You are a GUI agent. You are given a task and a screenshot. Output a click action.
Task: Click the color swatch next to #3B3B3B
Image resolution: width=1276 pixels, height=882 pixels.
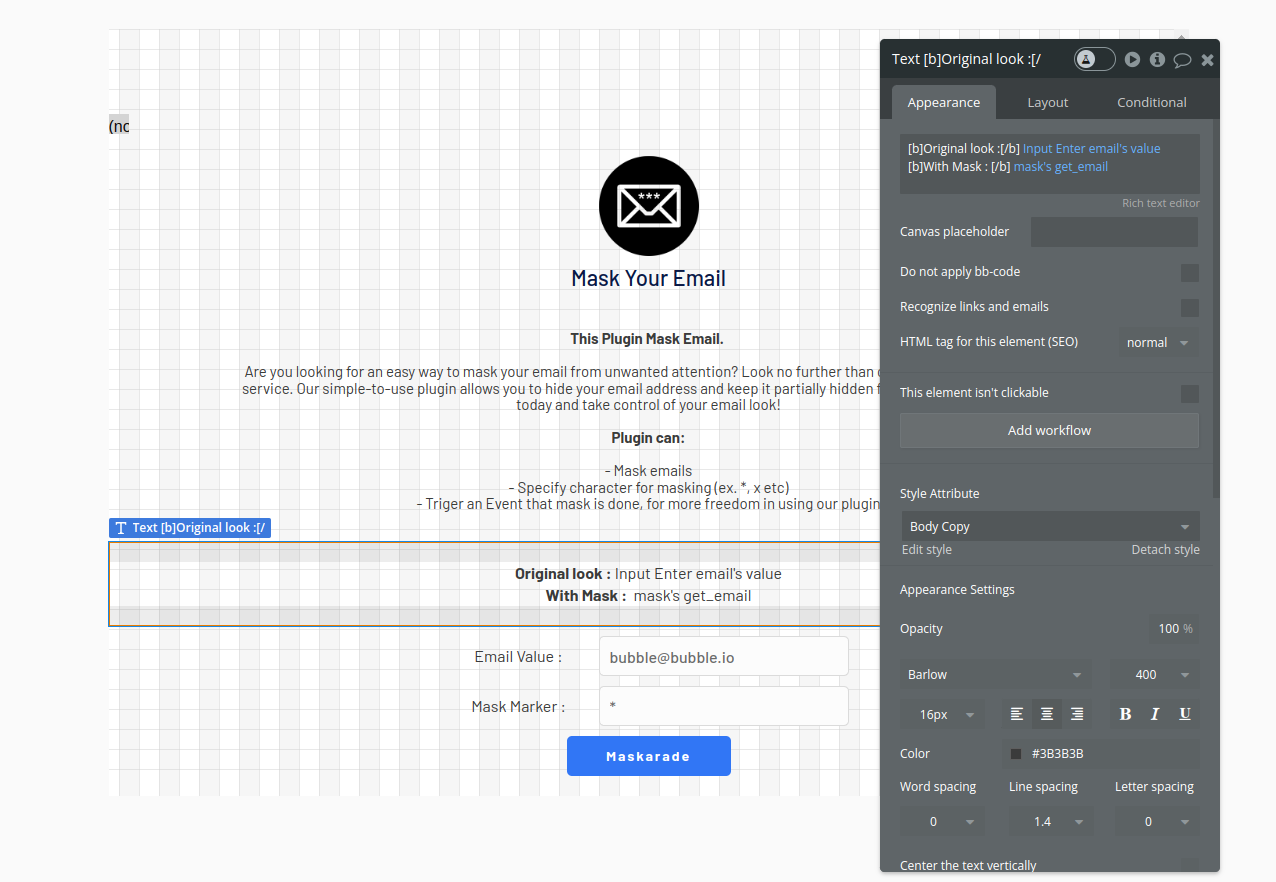click(x=1016, y=753)
